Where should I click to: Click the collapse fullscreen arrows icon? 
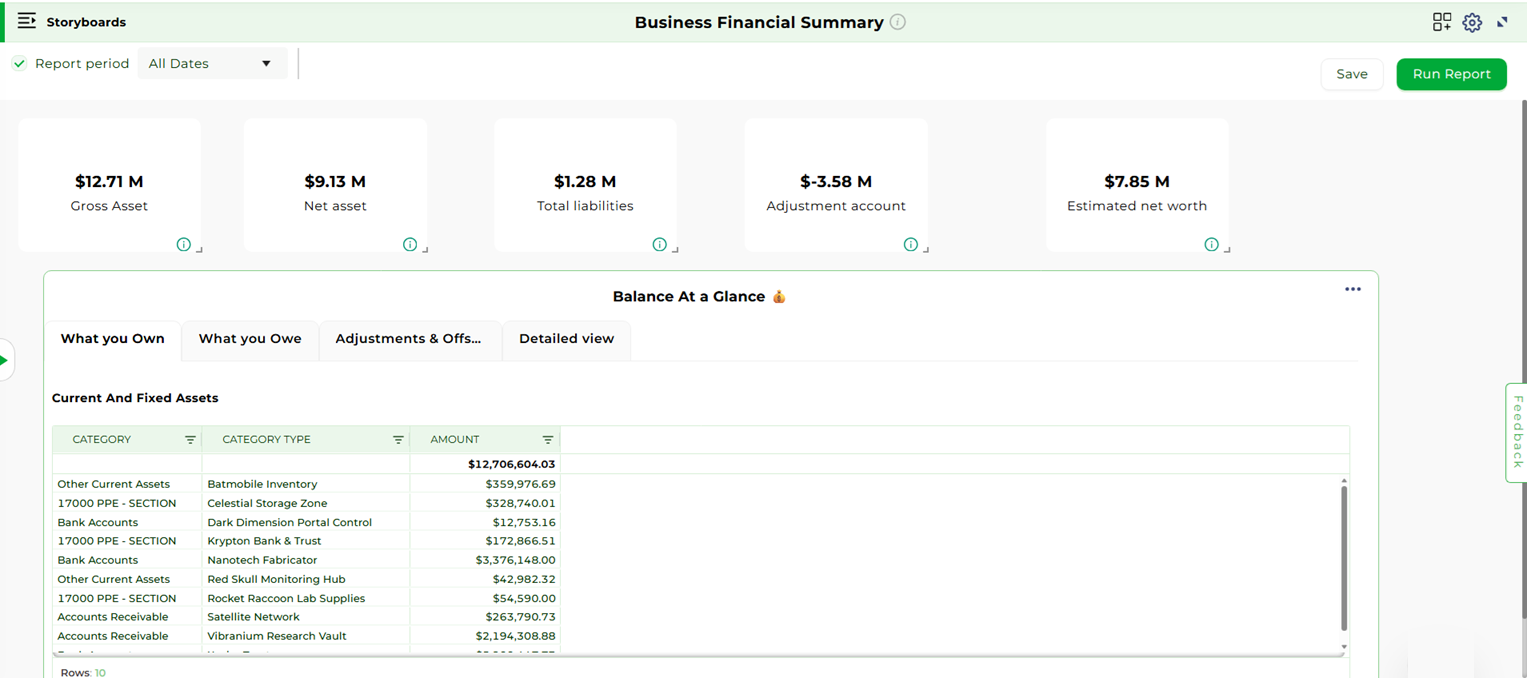[x=1503, y=22]
